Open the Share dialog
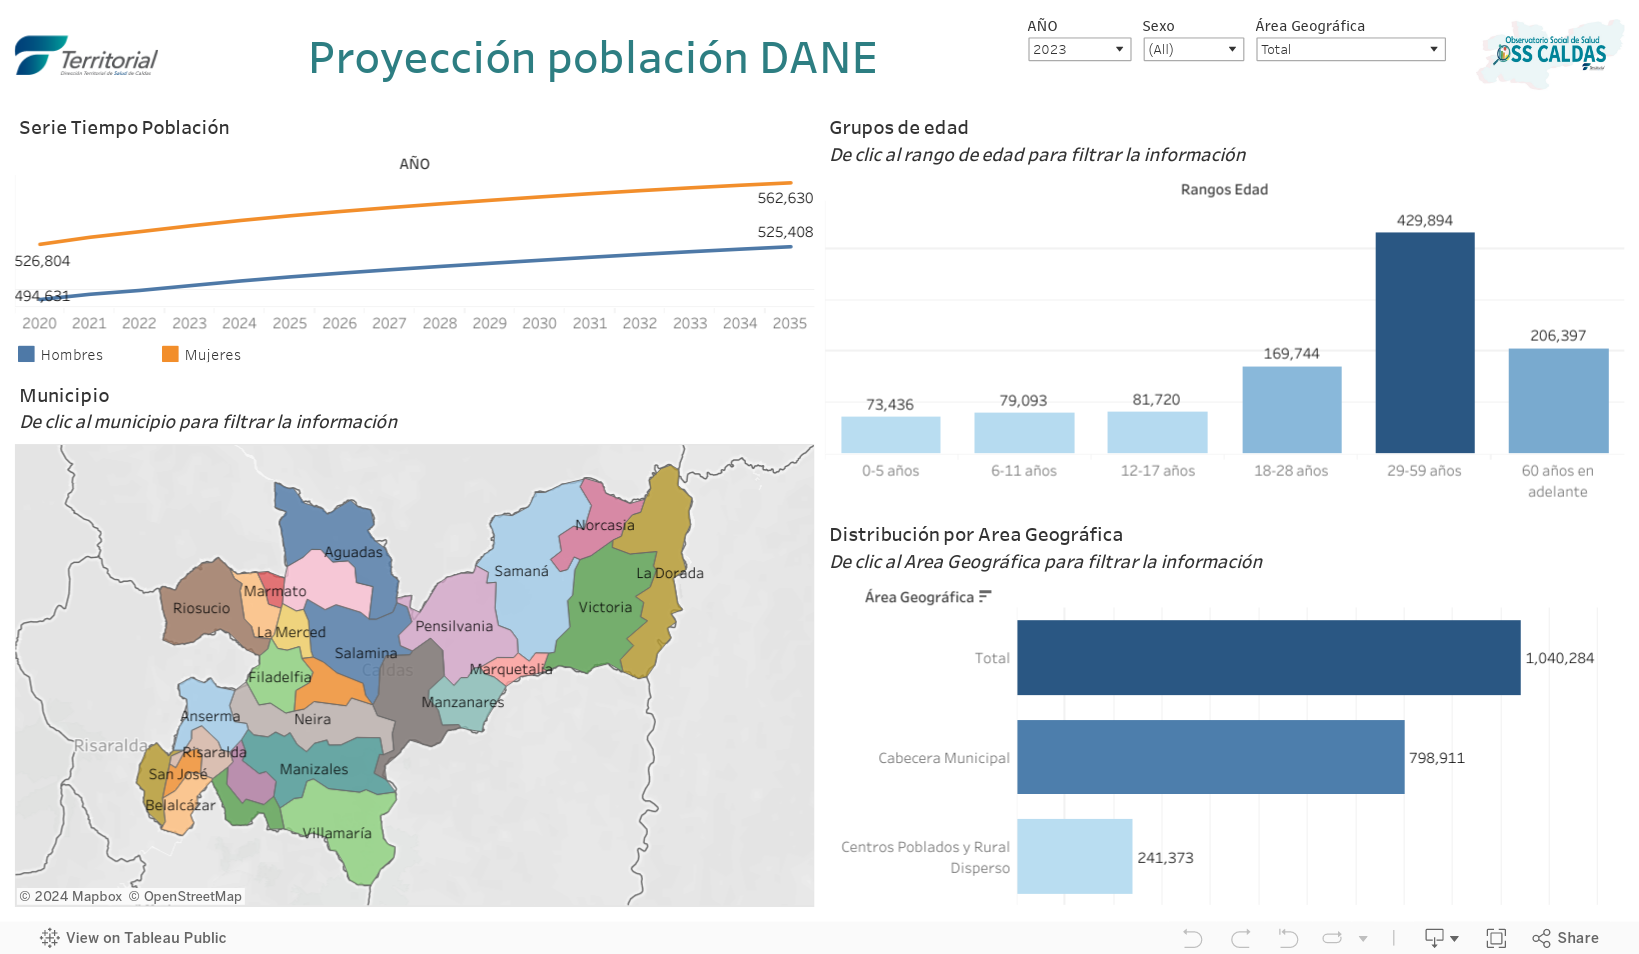Image resolution: width=1639 pixels, height=954 pixels. (1566, 938)
